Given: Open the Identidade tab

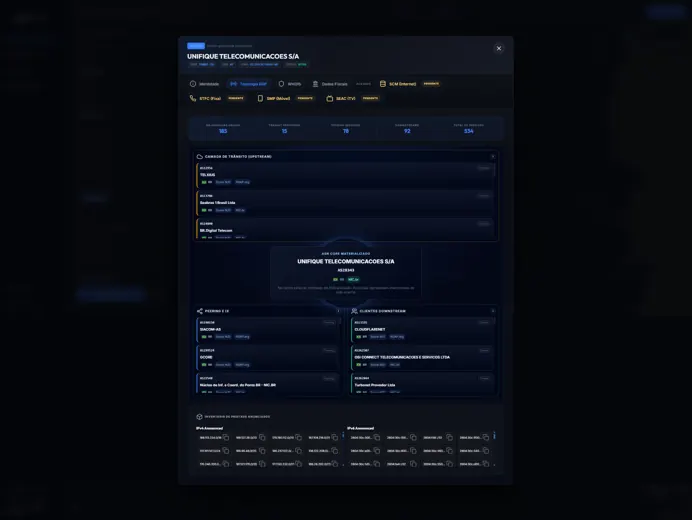Looking at the screenshot, I should pyautogui.click(x=204, y=84).
